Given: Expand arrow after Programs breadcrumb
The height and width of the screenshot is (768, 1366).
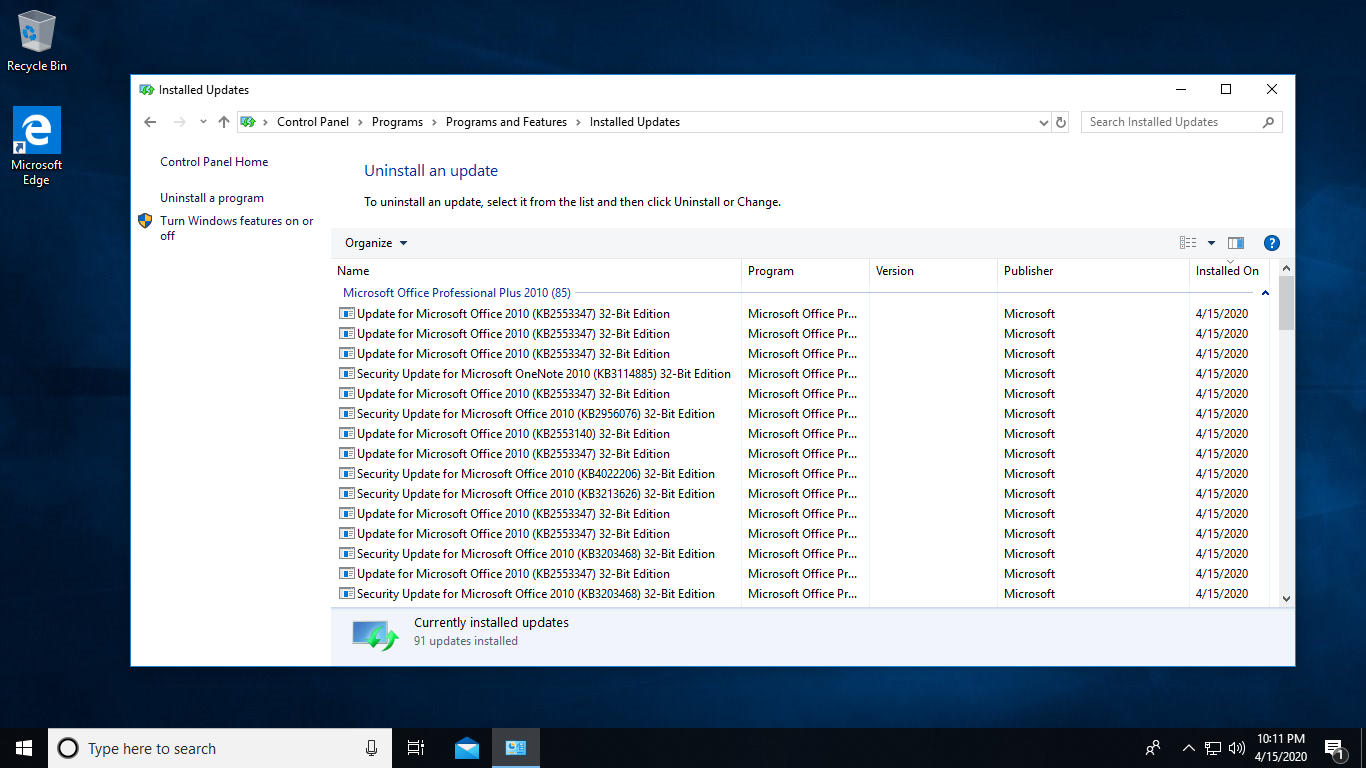Looking at the screenshot, I should click(435, 122).
